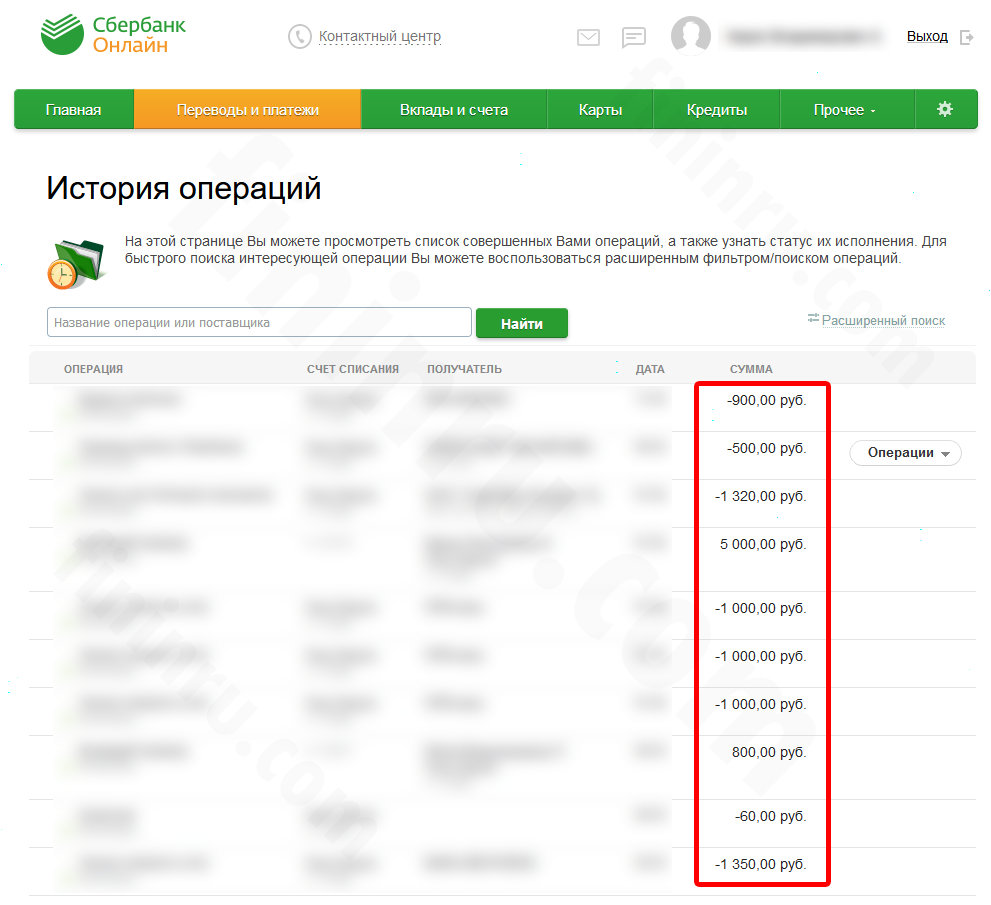
Task: Click the filter icon beside Расширенный поиск
Action: click(x=814, y=319)
